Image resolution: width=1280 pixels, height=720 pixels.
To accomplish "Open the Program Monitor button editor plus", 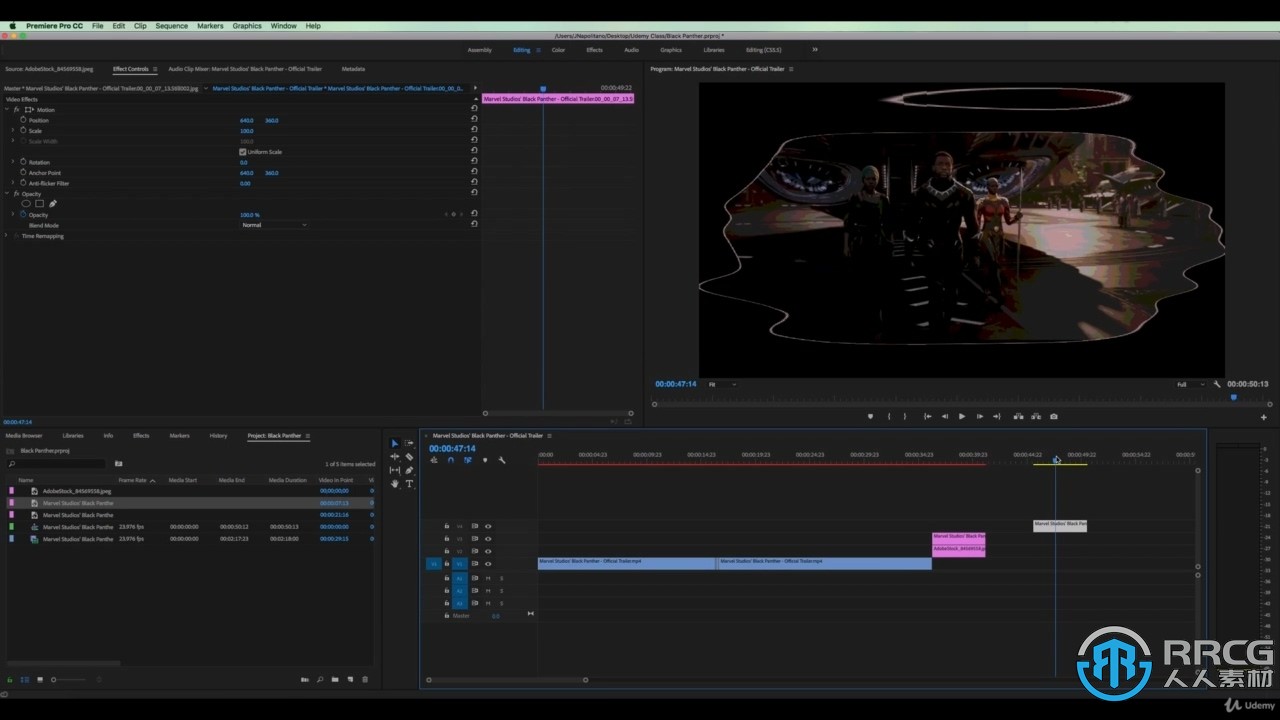I will point(1264,417).
